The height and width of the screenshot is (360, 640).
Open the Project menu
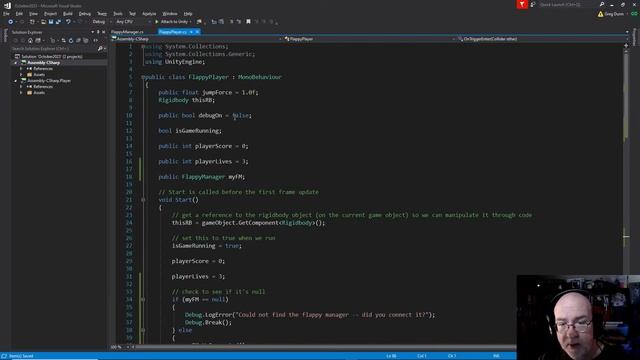click(51, 14)
